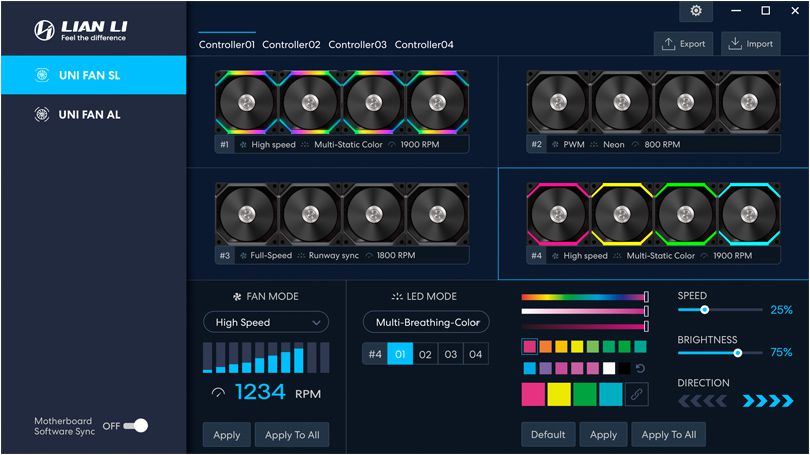Image resolution: width=810 pixels, height=455 pixels.
Task: Click the white-to-pink saturation slider
Action: [x=584, y=311]
